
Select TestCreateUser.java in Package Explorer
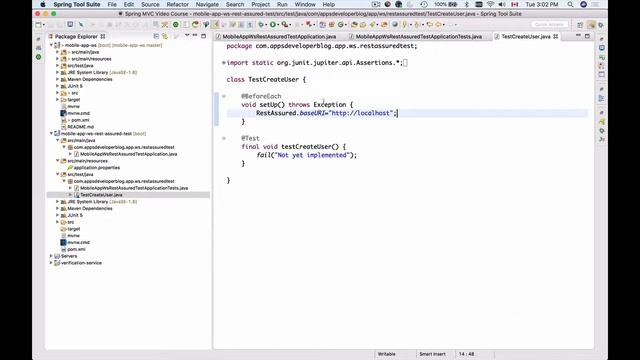(101, 195)
